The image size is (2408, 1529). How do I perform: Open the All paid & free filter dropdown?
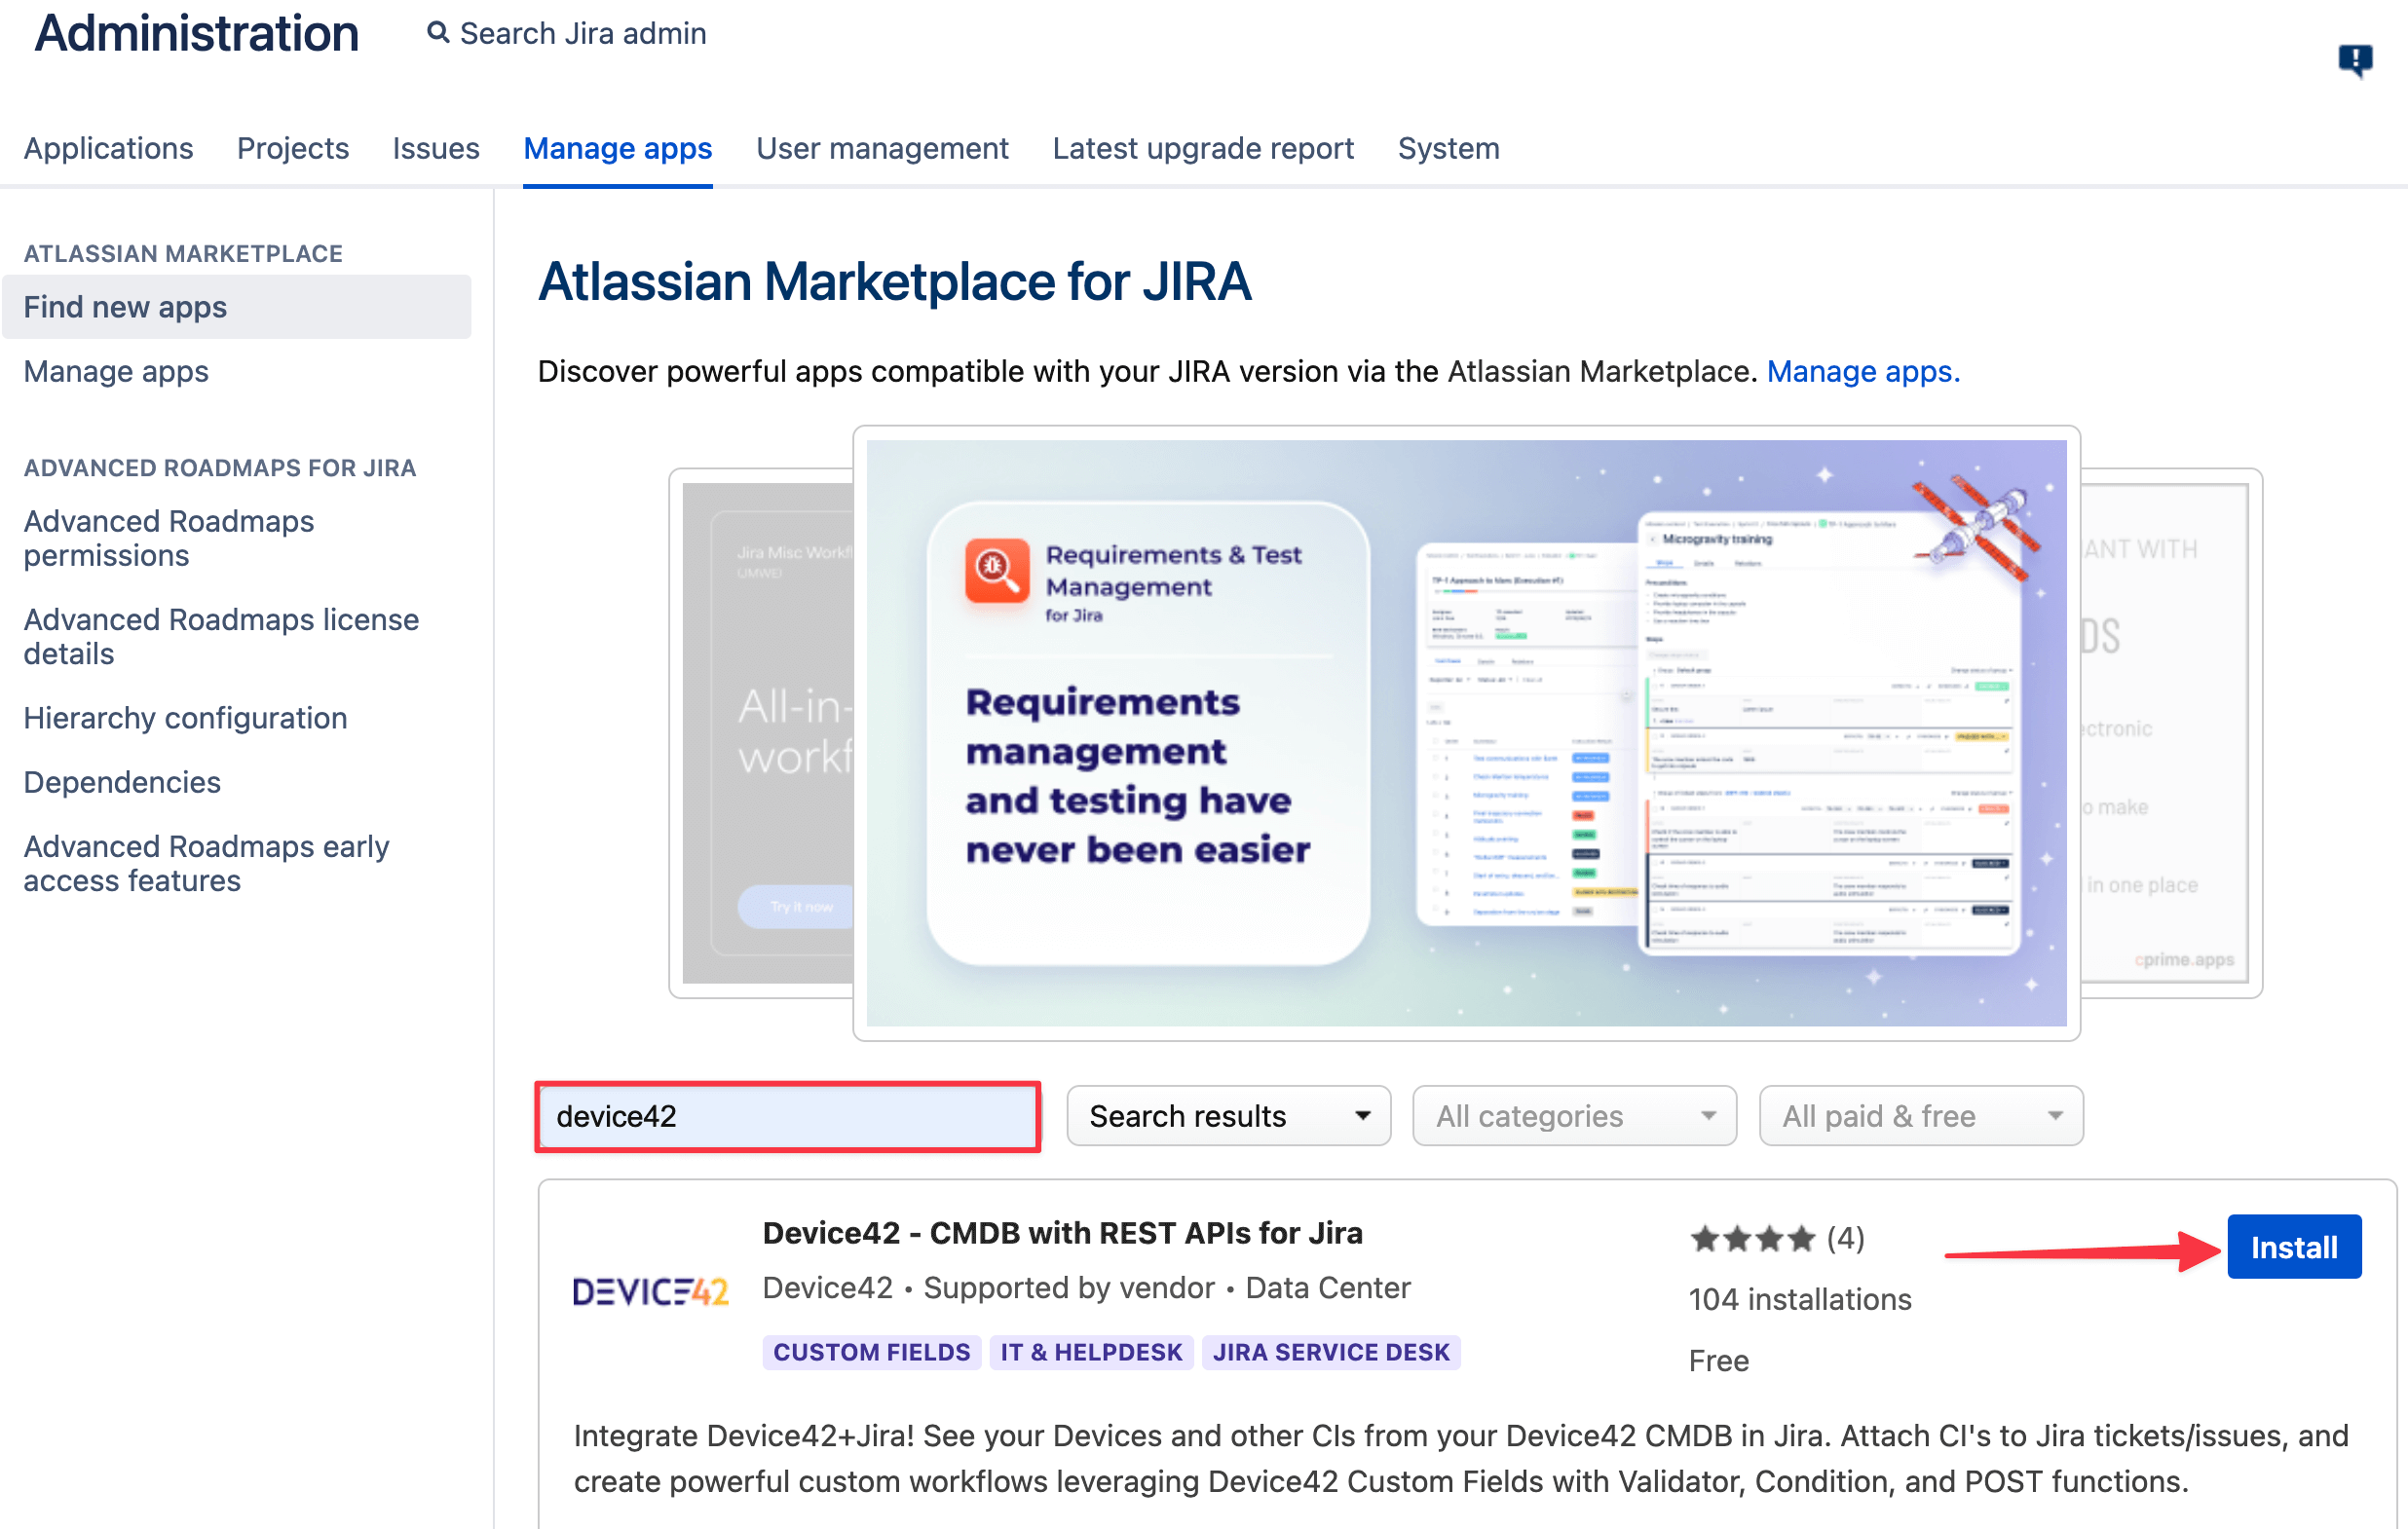coord(1920,1116)
